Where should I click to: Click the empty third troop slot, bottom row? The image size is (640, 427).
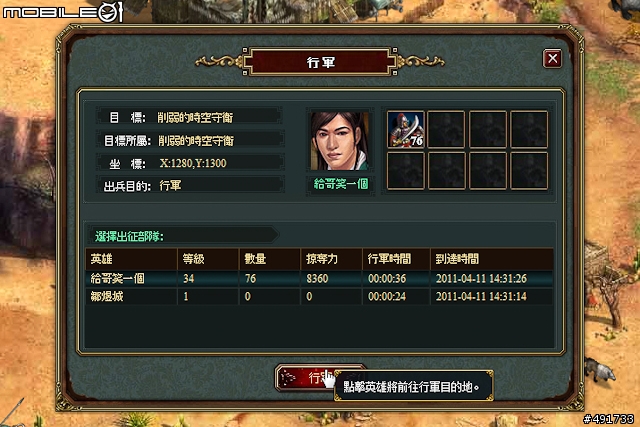488,171
